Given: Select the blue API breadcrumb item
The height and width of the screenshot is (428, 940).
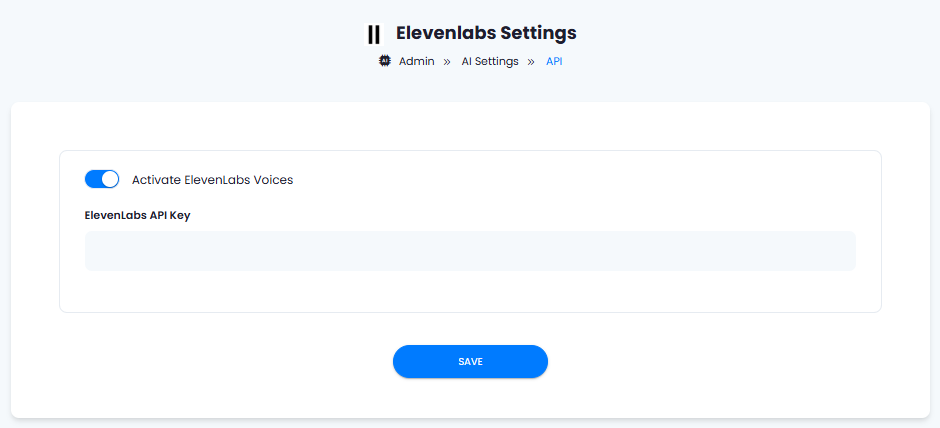Looking at the screenshot, I should click(x=554, y=61).
